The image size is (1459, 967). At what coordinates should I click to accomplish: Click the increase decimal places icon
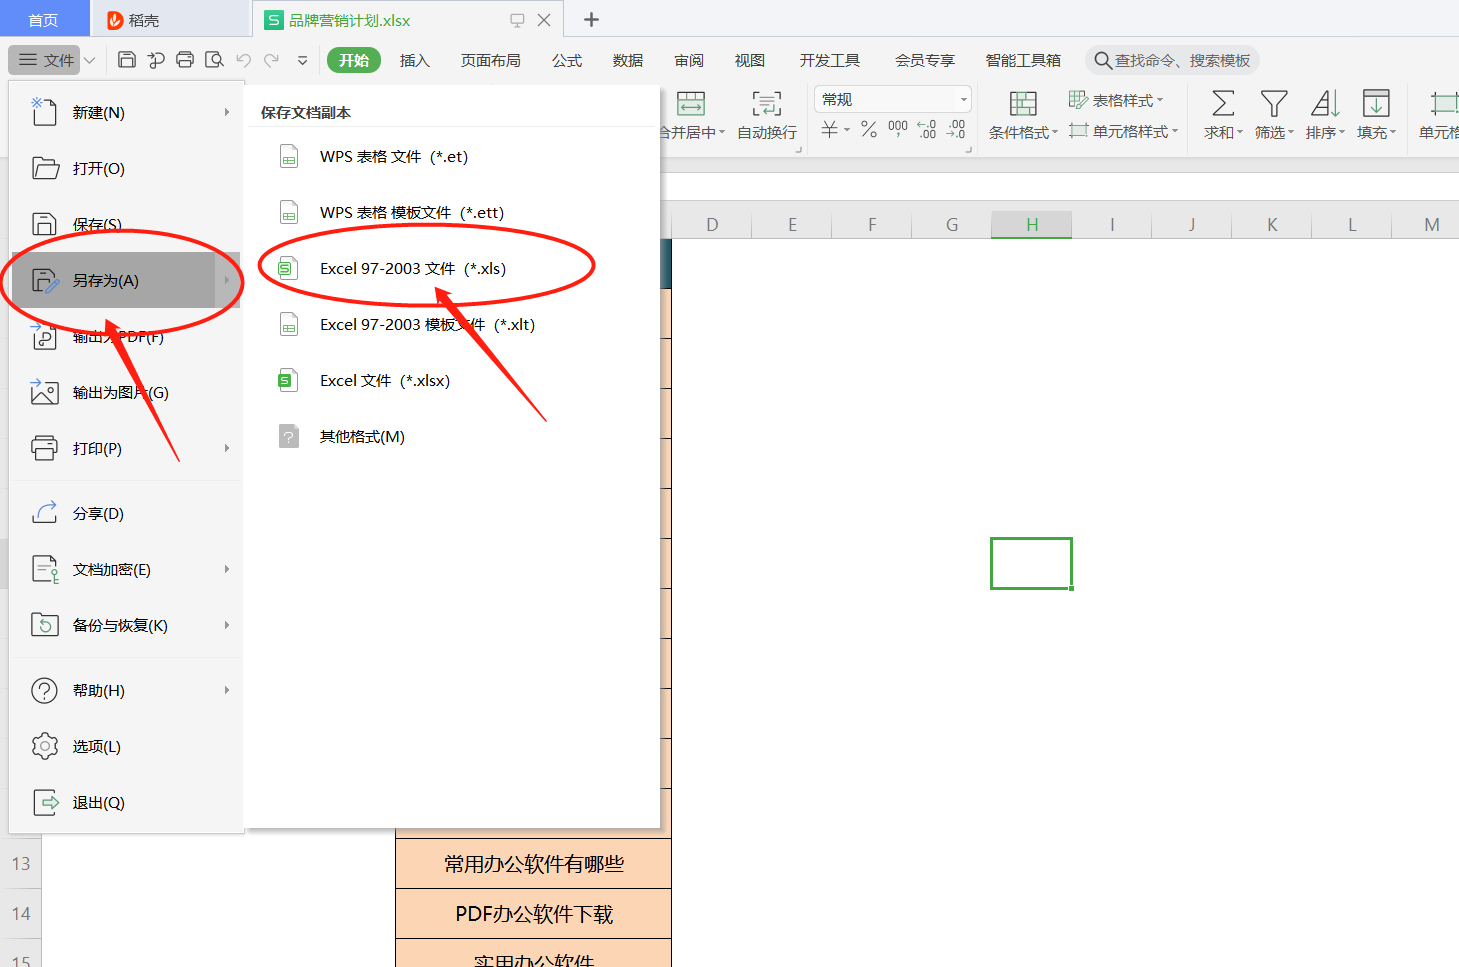pos(927,130)
